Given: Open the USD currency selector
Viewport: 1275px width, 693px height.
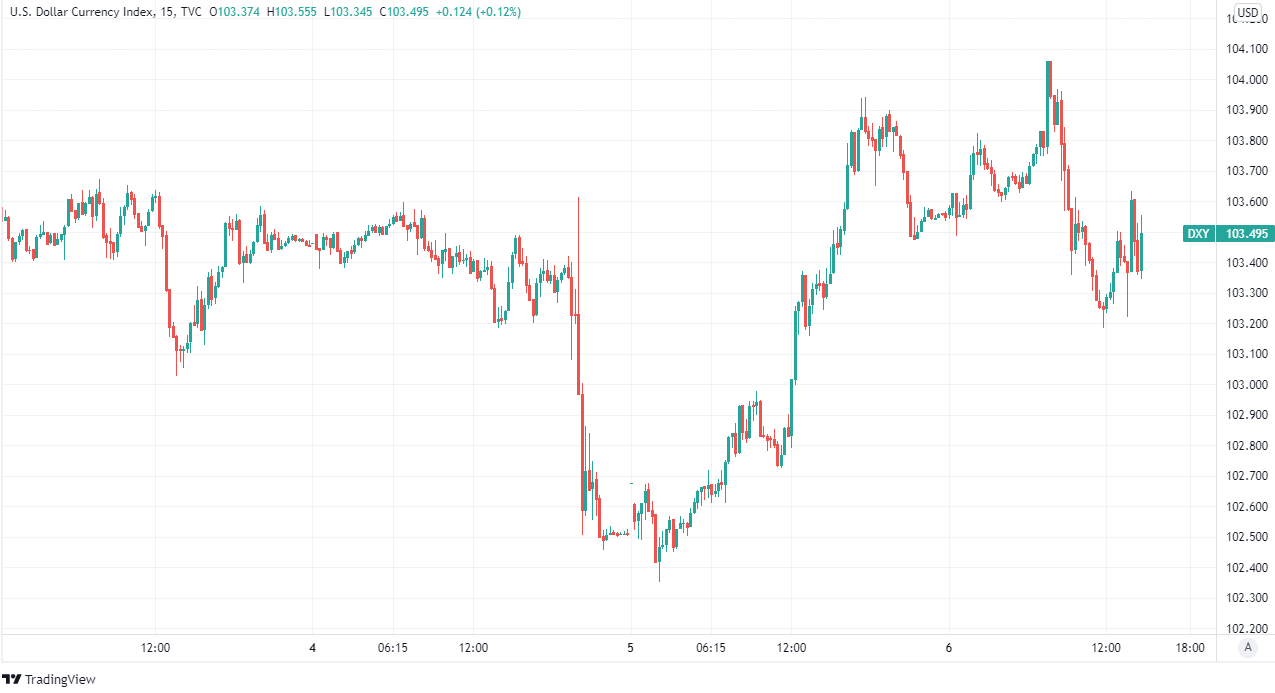Looking at the screenshot, I should [x=1247, y=13].
